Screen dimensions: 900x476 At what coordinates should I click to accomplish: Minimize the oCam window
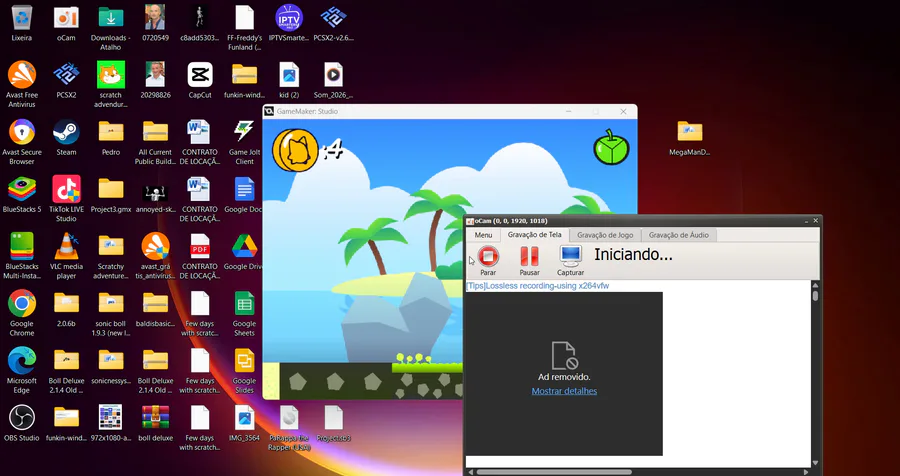pyautogui.click(x=806, y=220)
